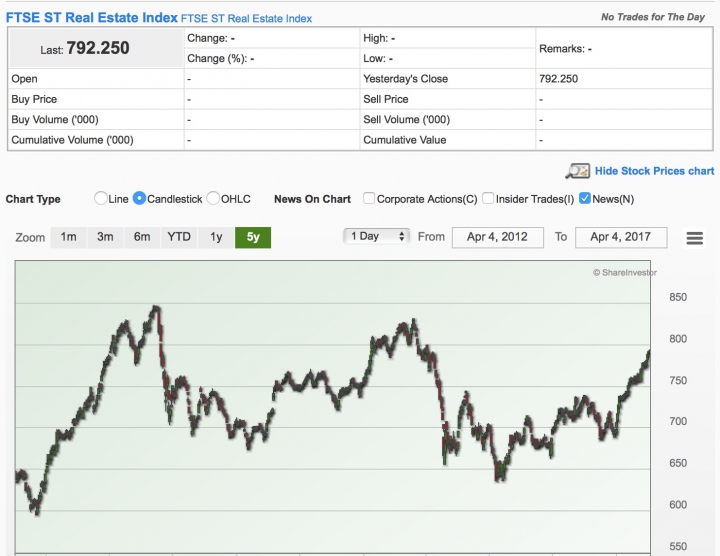
Task: Click the Sell Price label
Action: [x=386, y=99]
